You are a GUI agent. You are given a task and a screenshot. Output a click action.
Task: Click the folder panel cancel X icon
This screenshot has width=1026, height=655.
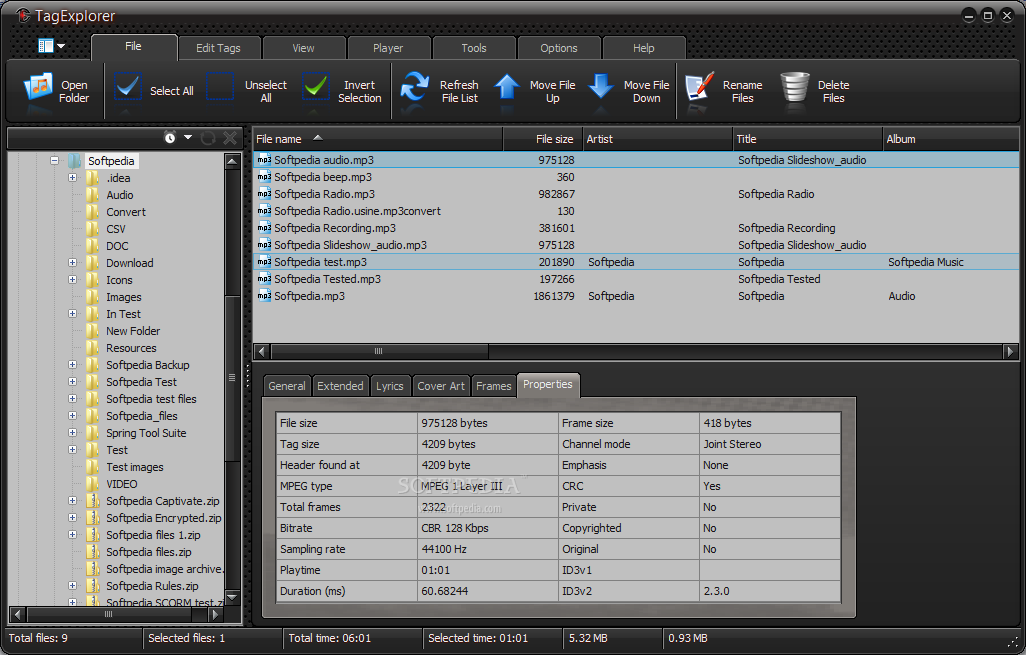[x=230, y=137]
